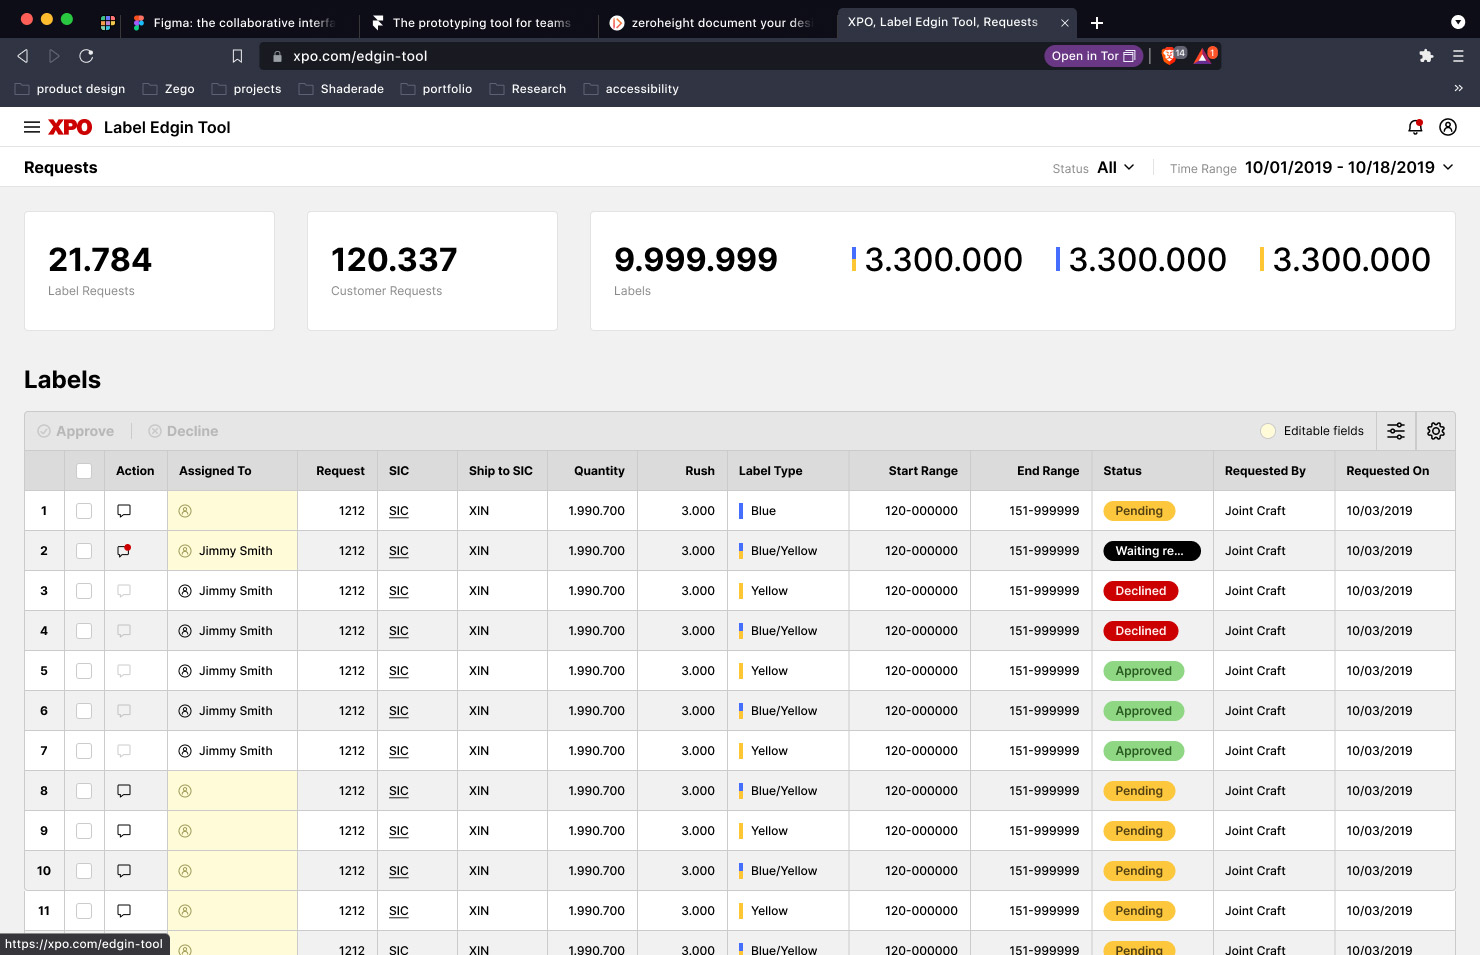Viewport: 1480px width, 955px height.
Task: Open the hamburger navigation menu
Action: pos(32,127)
